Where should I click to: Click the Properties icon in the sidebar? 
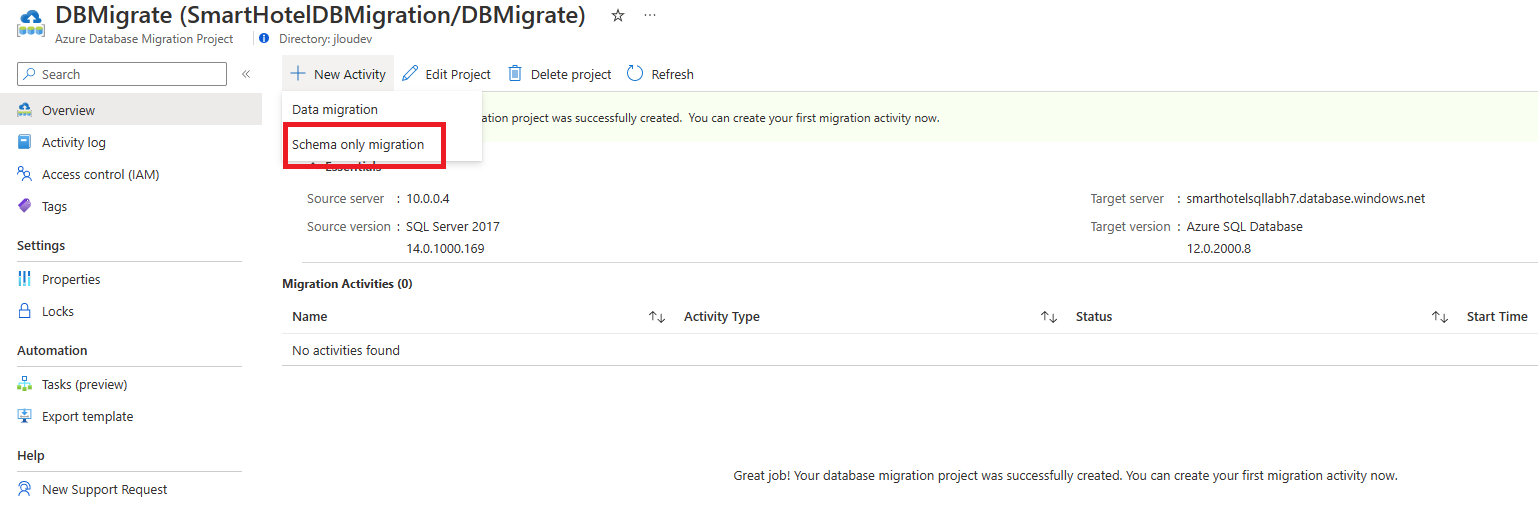[x=25, y=279]
